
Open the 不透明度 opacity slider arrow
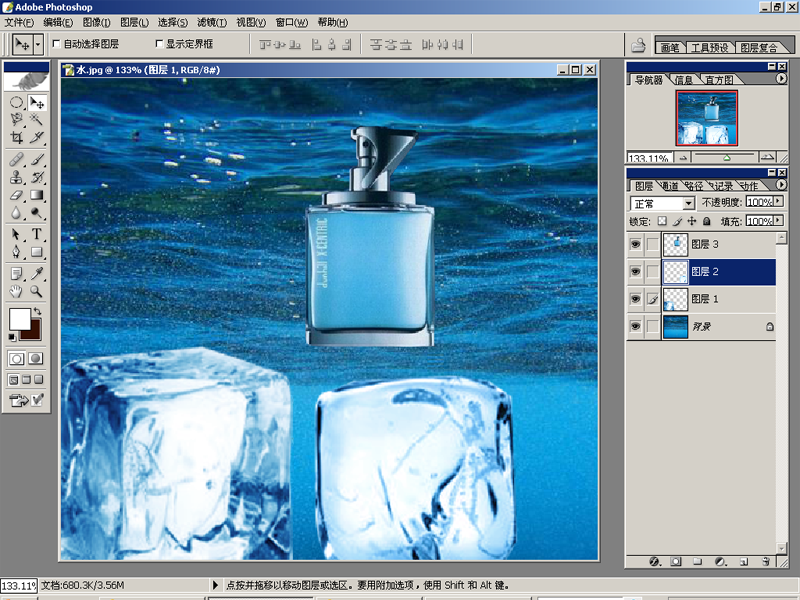[x=779, y=202]
